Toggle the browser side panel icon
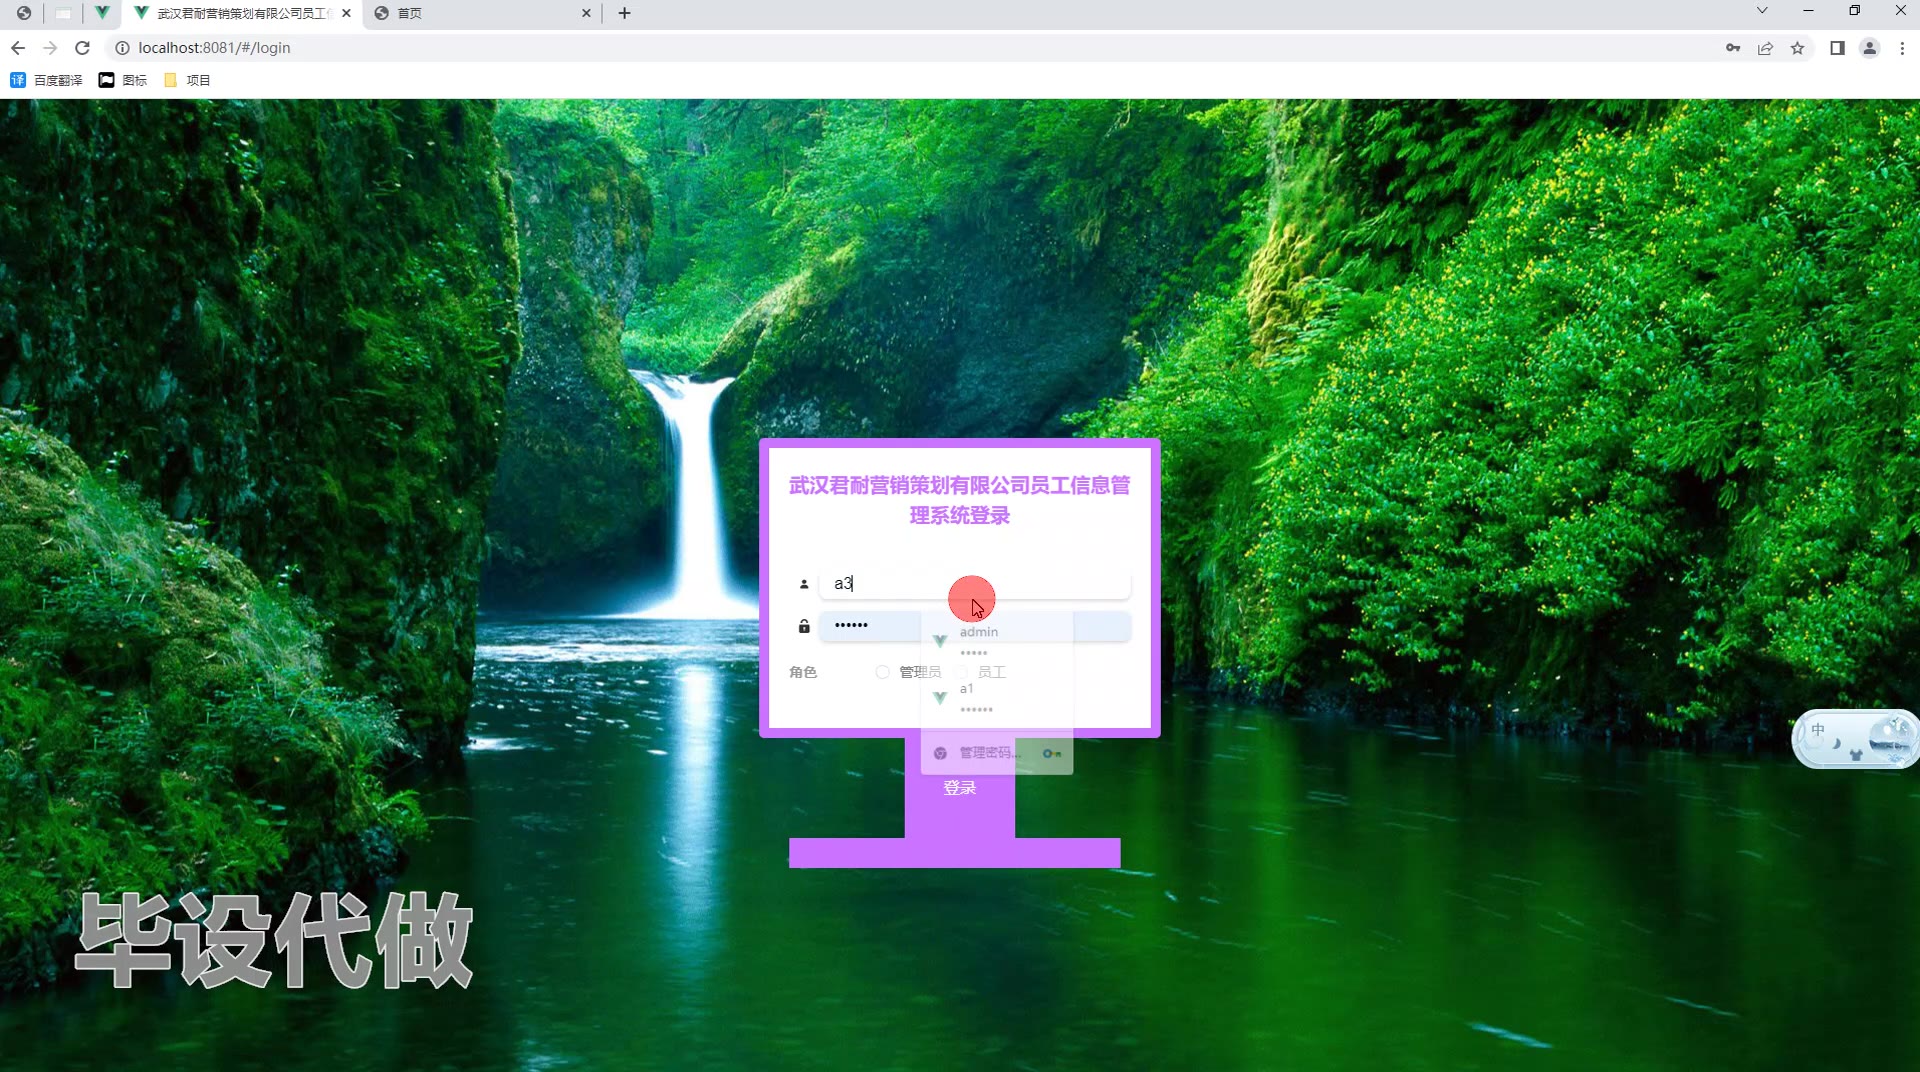 [1837, 48]
